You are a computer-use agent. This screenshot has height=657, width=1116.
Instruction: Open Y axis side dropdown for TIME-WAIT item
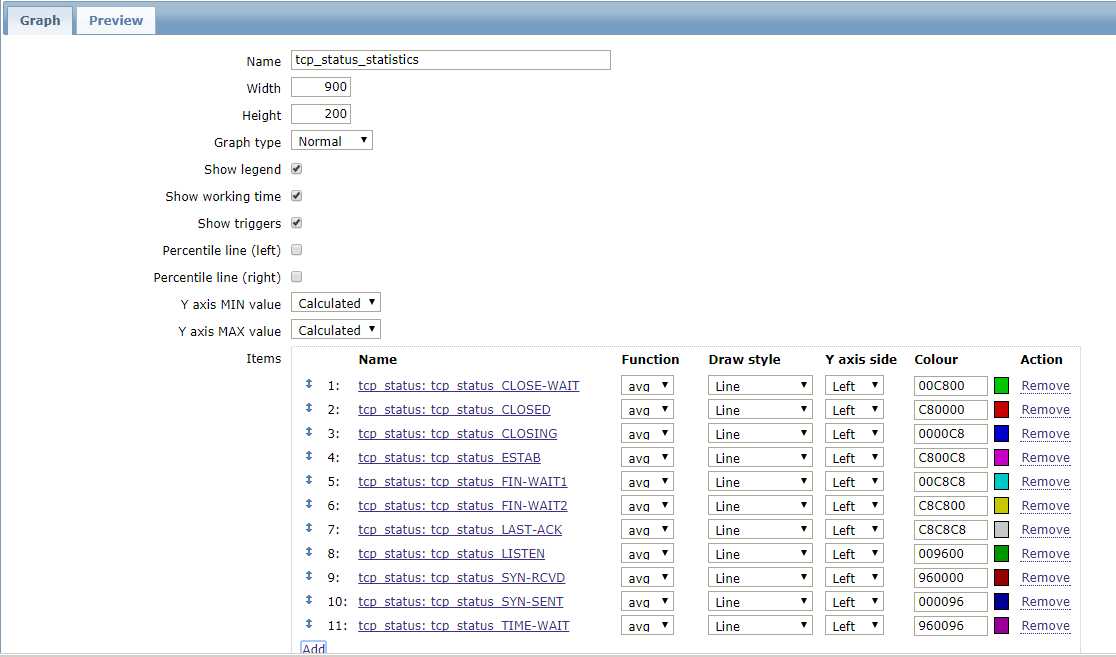(854, 626)
